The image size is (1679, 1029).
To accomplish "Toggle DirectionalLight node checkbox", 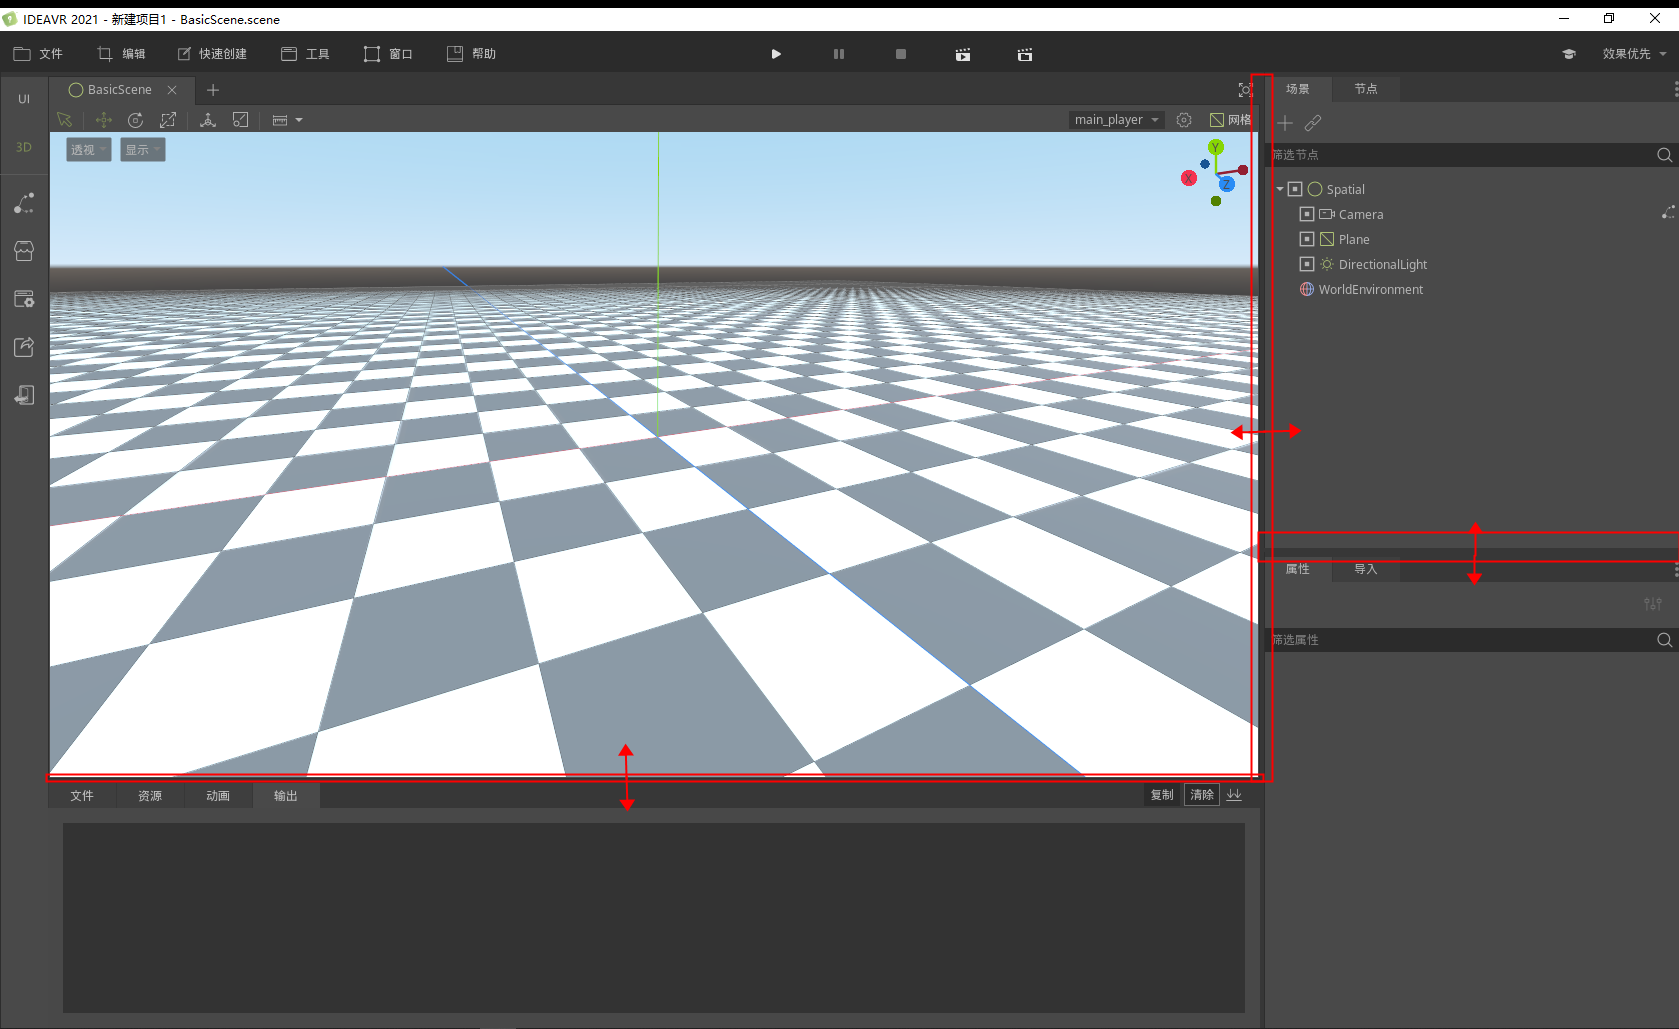I will (x=1307, y=264).
